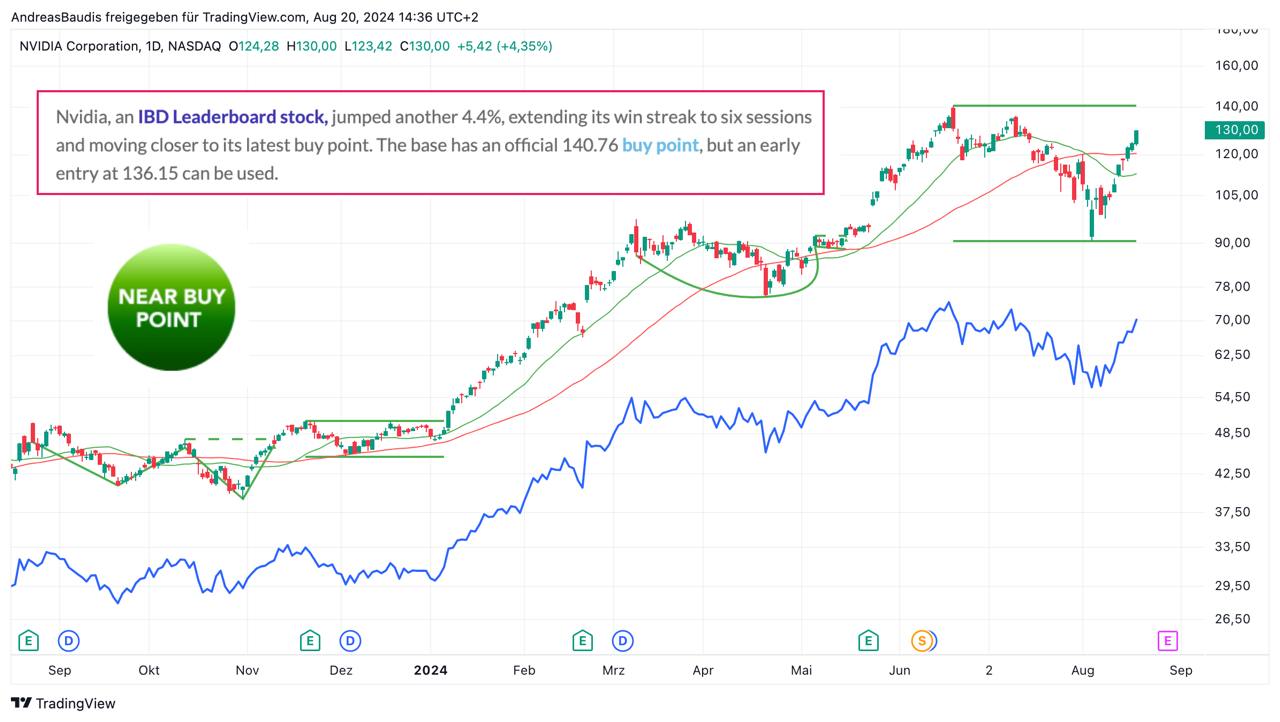The width and height of the screenshot is (1280, 722).
Task: Click the 90,00 label on price axis
Action: [x=1236, y=242]
